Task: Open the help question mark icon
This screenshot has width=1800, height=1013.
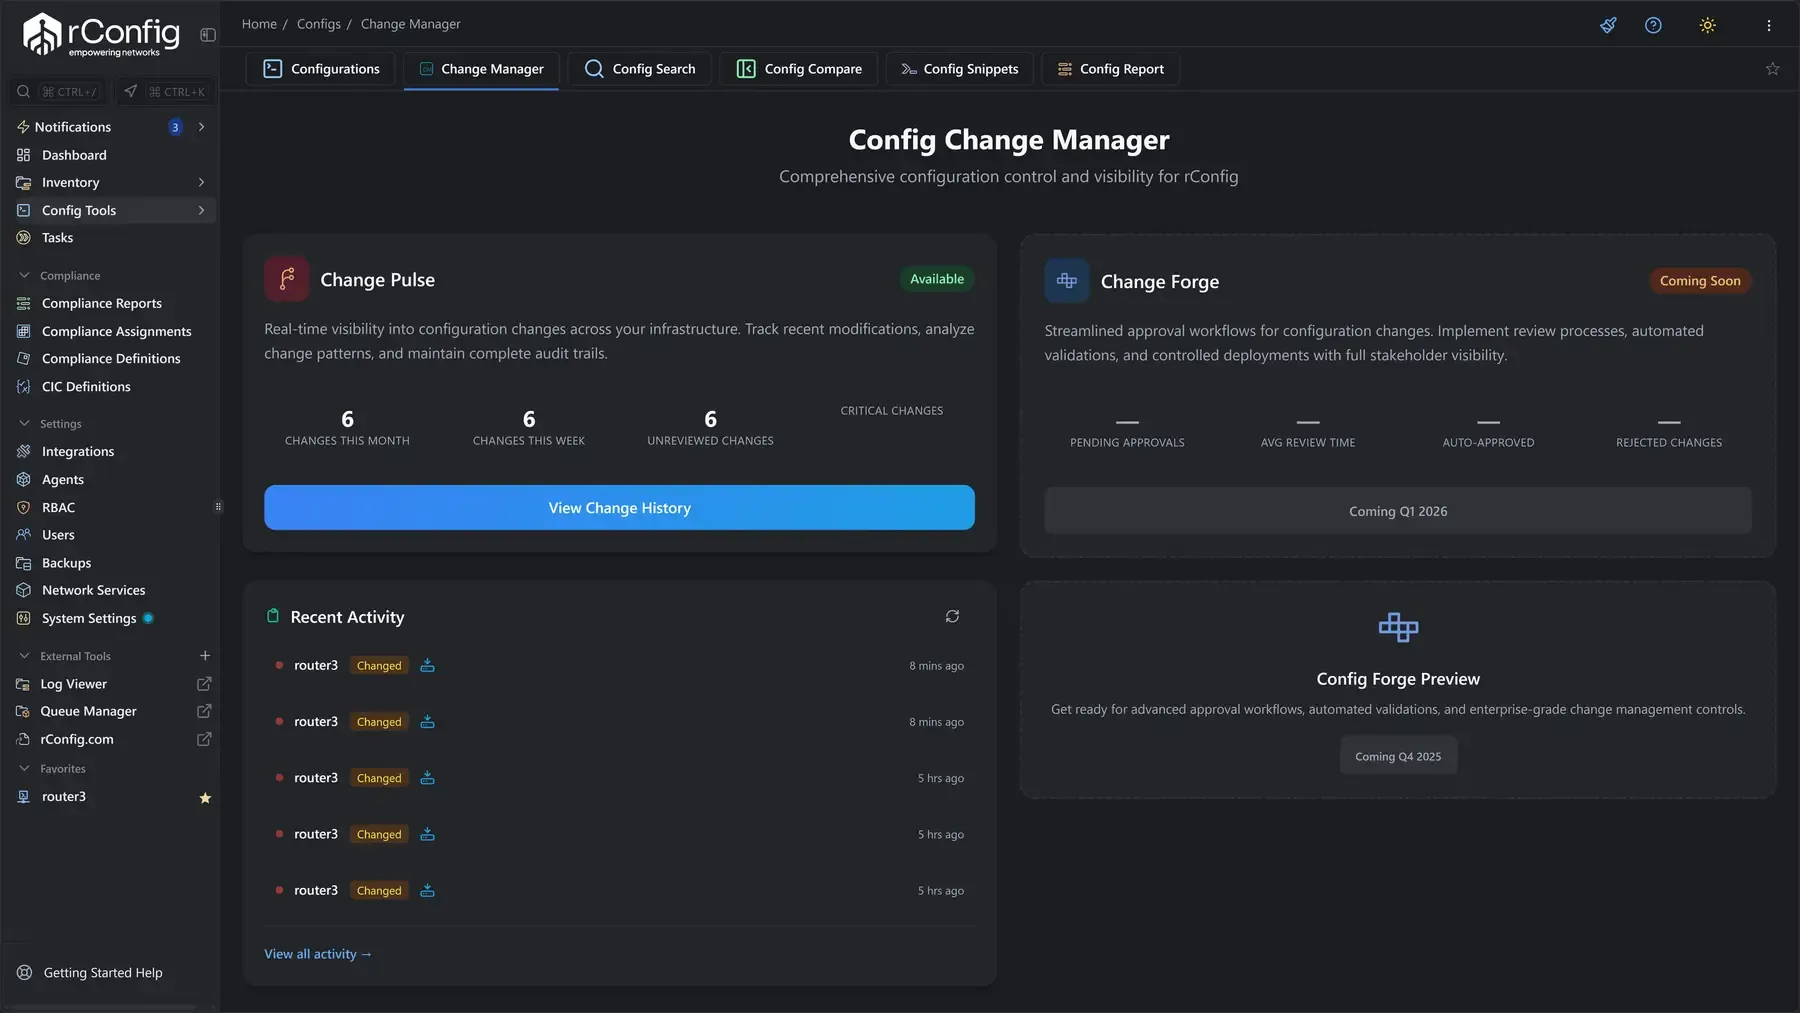Action: (1653, 25)
